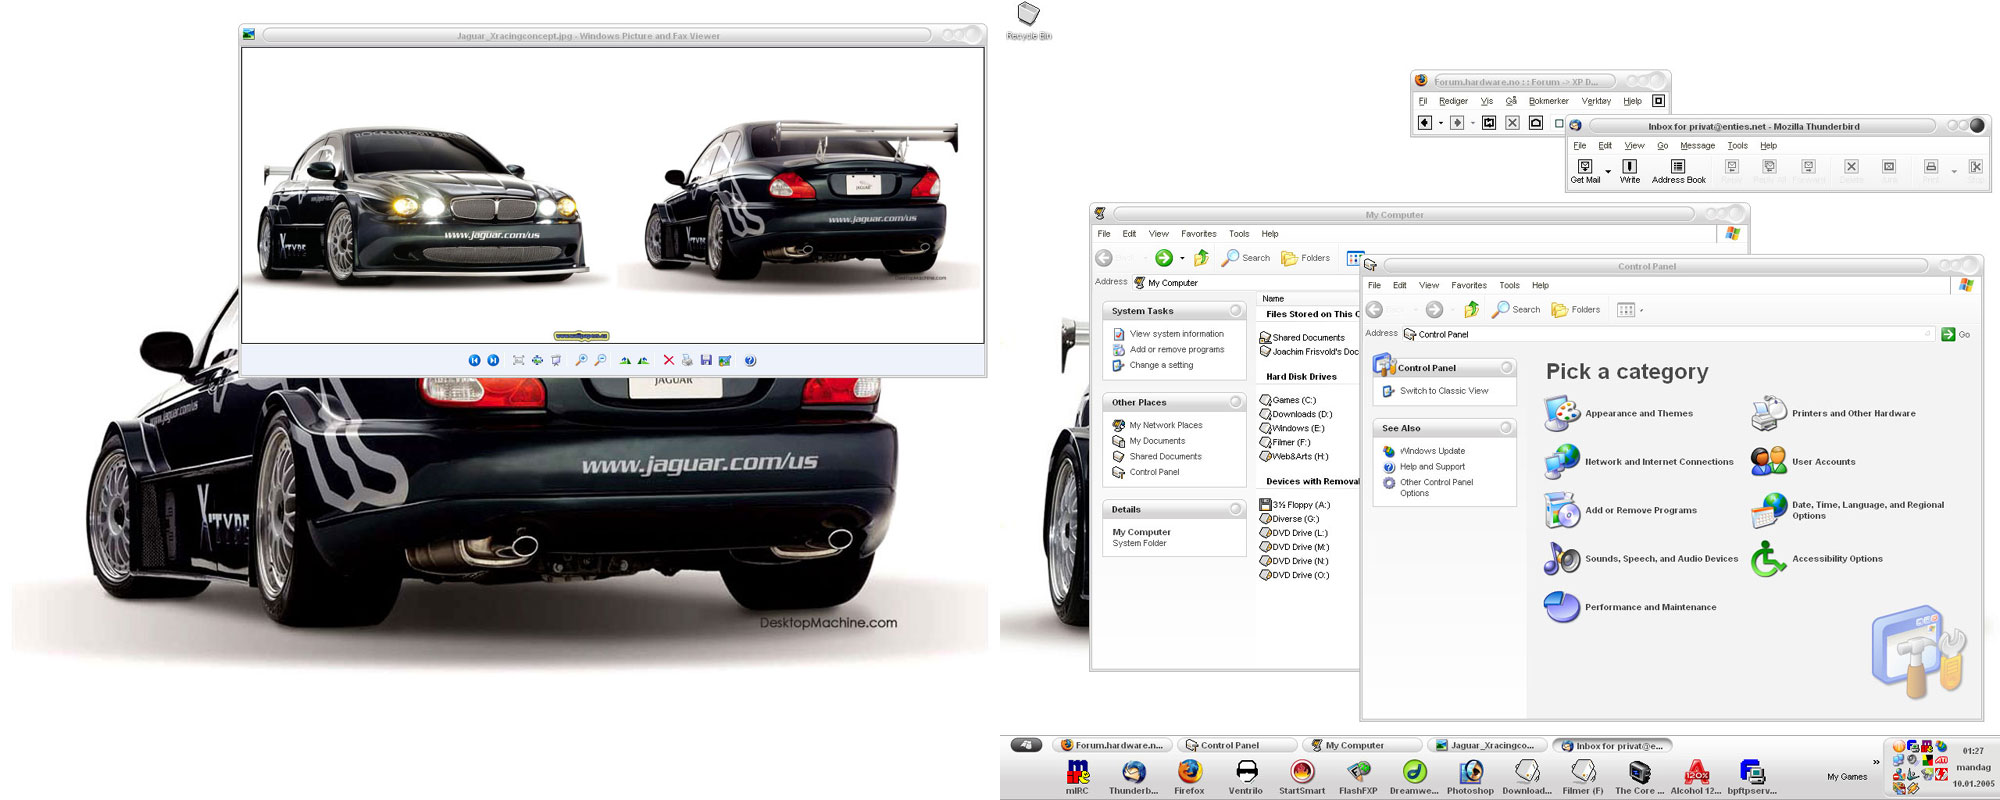2000x800 pixels.
Task: Click green Forward arrow in My Computer
Action: pyautogui.click(x=1164, y=258)
